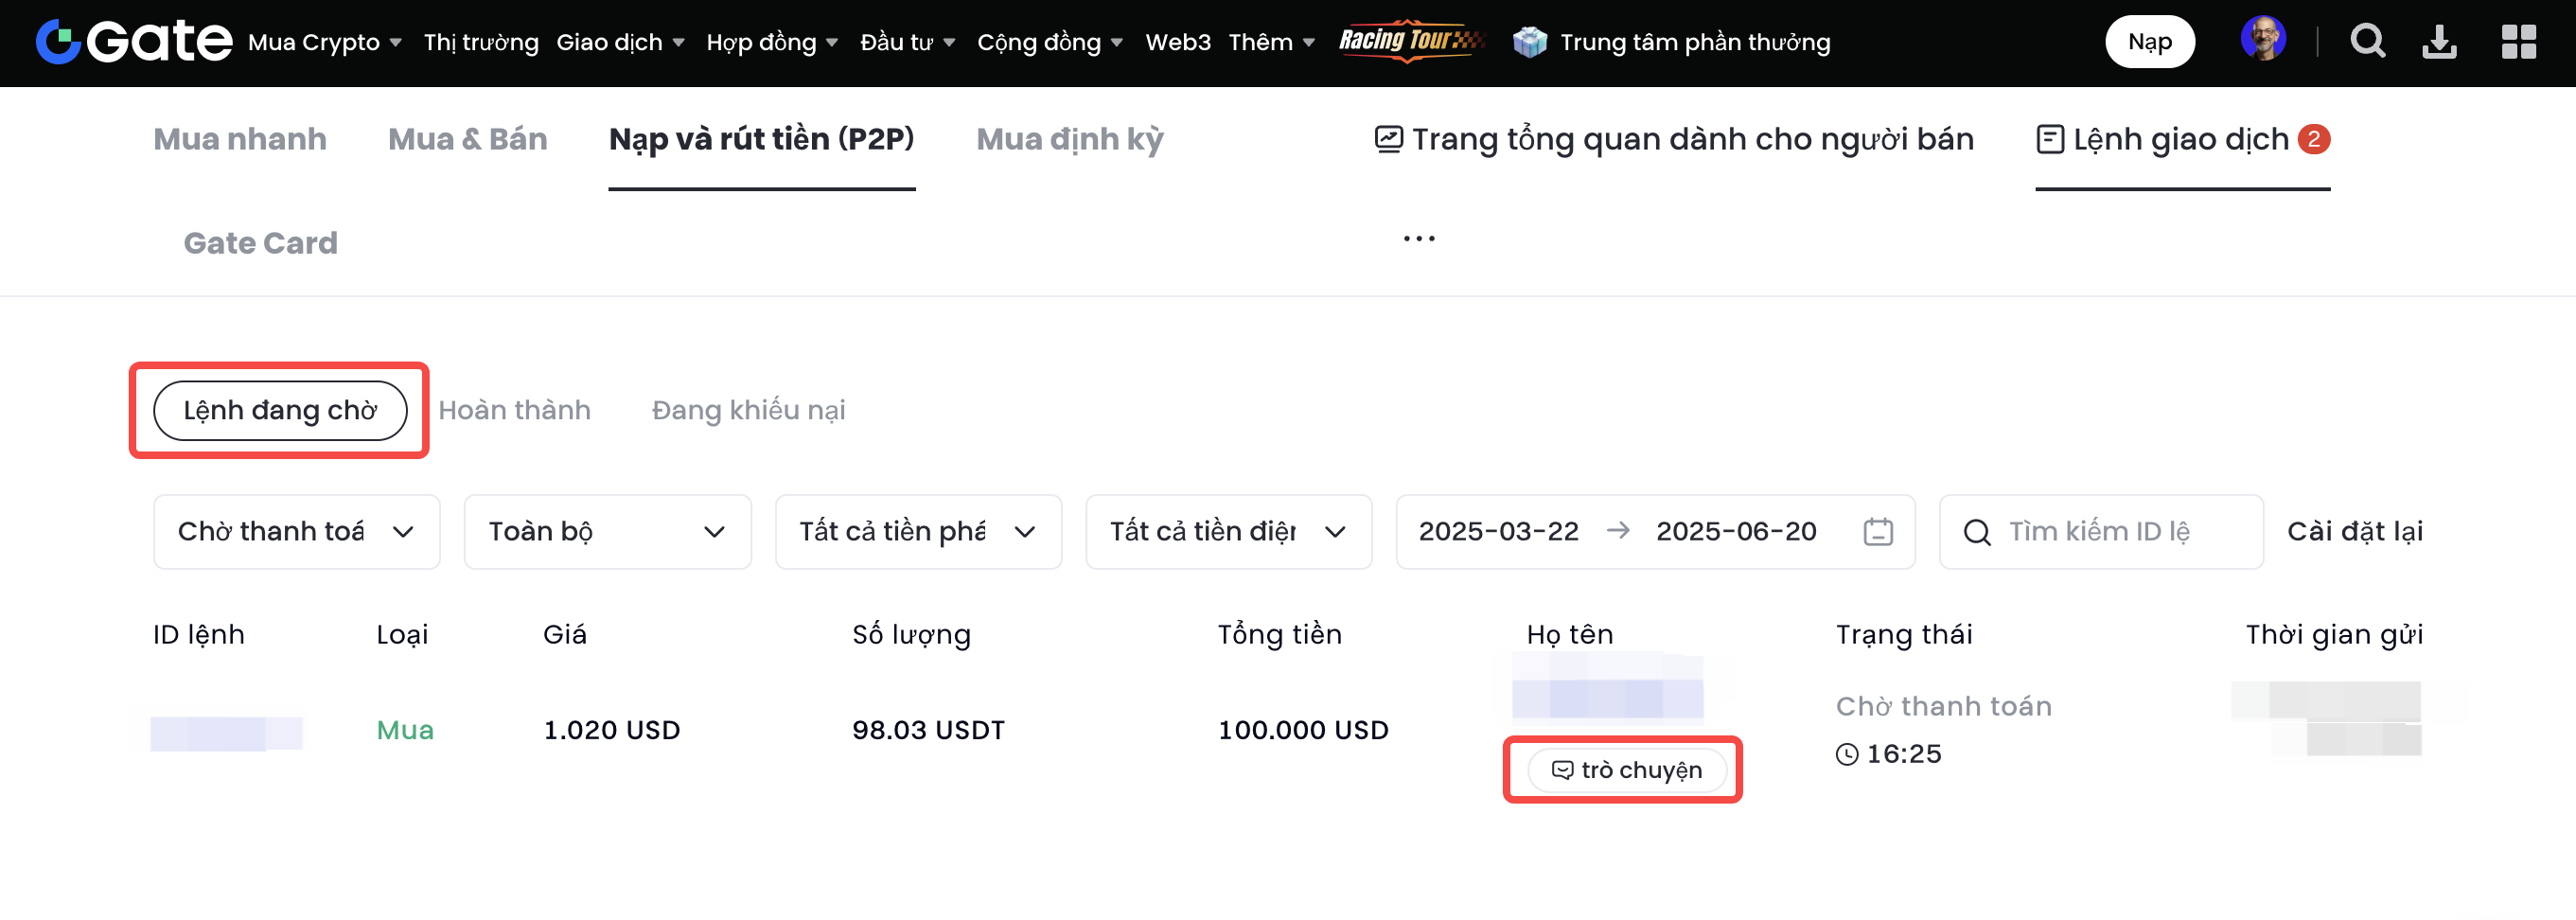
Task: Select the Đang khiếu nại tab
Action: tap(748, 410)
